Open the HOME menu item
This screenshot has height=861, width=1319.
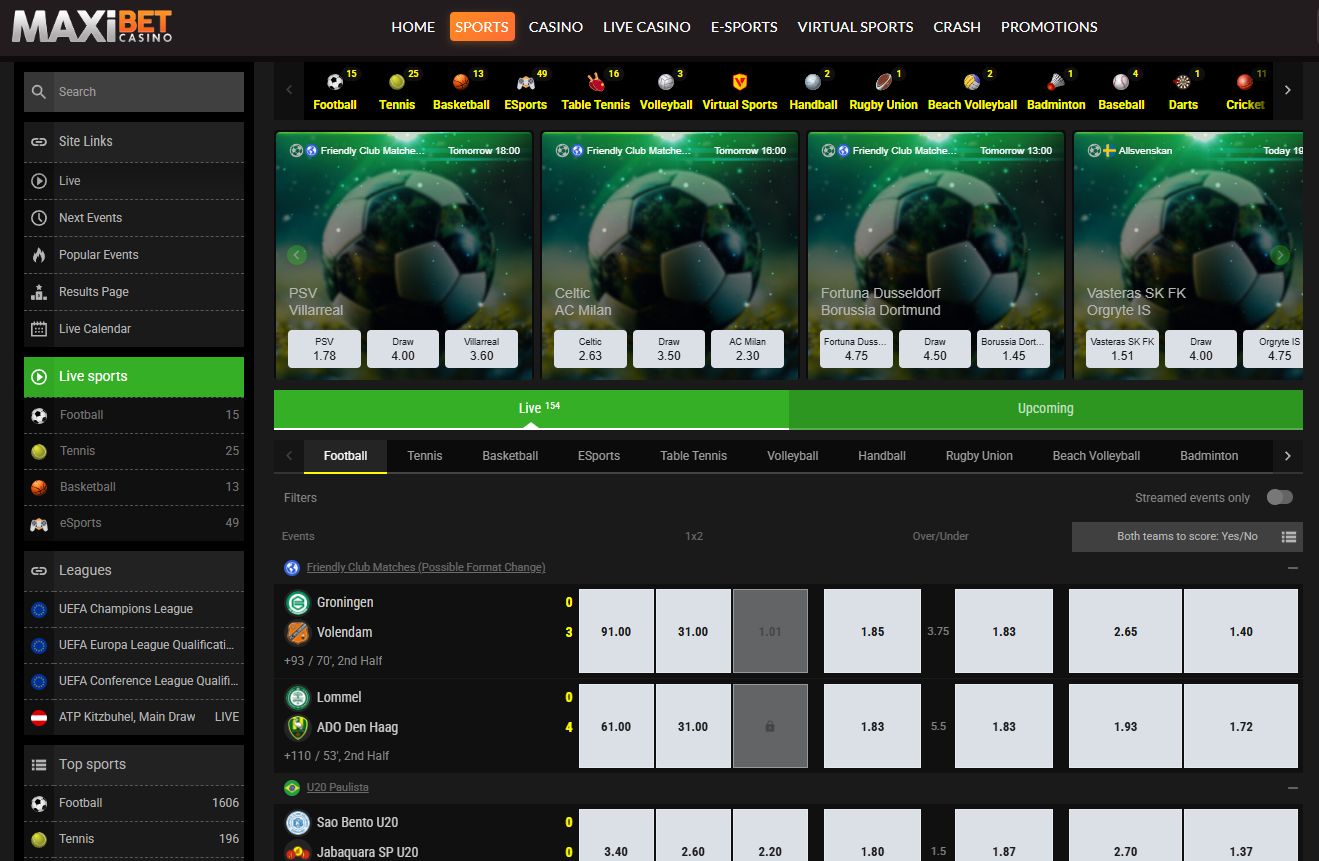413,27
